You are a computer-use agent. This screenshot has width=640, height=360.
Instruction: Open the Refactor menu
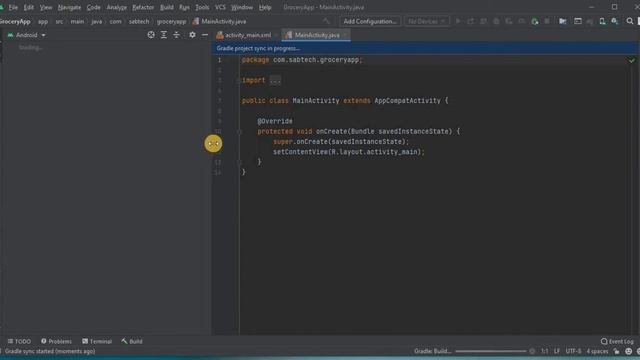coord(143,7)
